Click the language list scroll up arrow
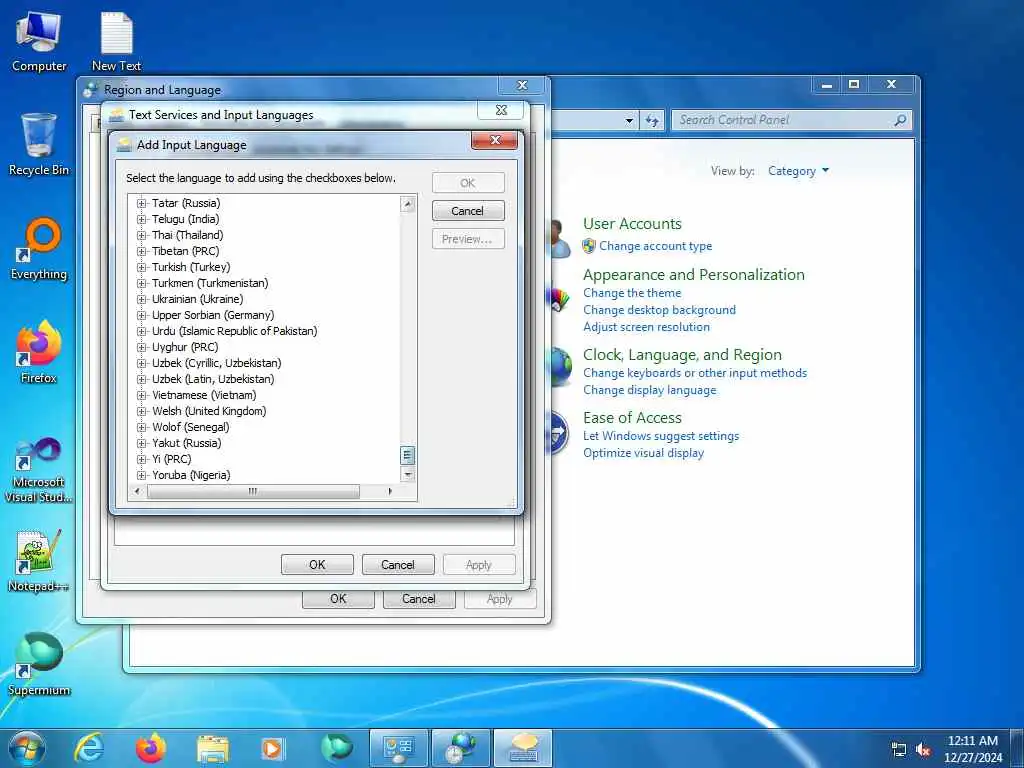This screenshot has width=1024, height=768. (408, 204)
